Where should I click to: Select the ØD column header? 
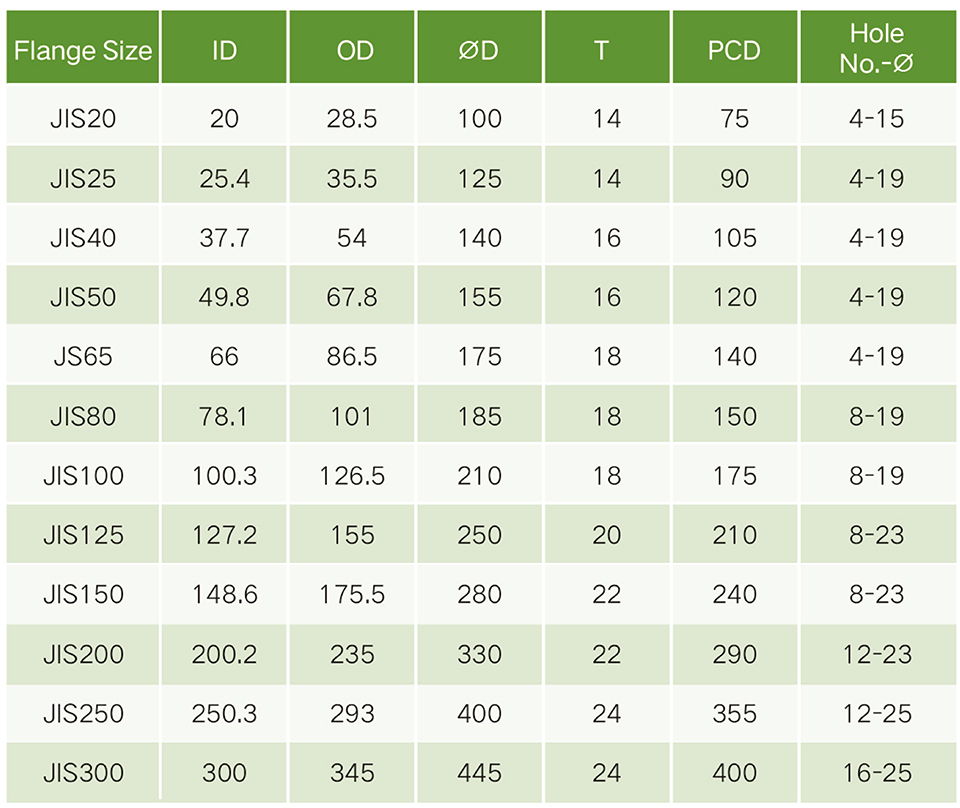tap(479, 50)
